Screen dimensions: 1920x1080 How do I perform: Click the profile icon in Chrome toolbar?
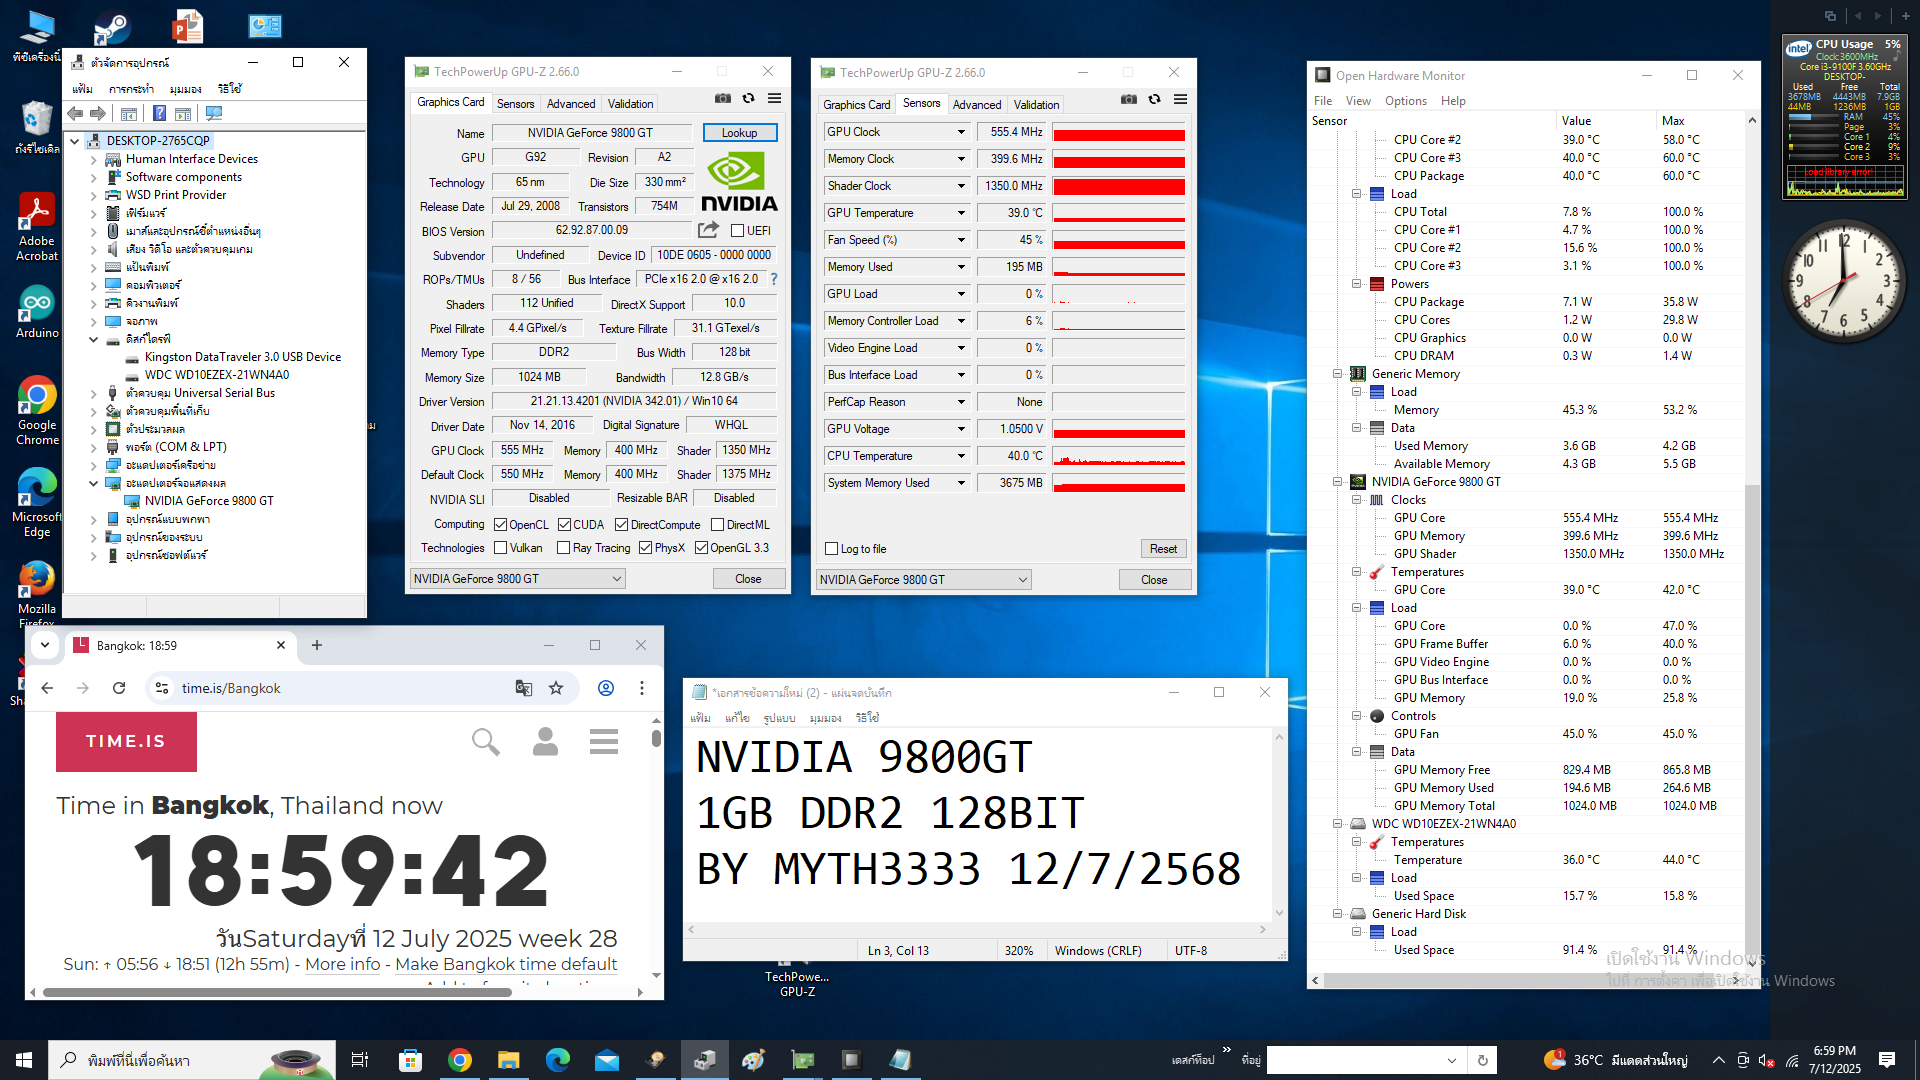pyautogui.click(x=606, y=688)
